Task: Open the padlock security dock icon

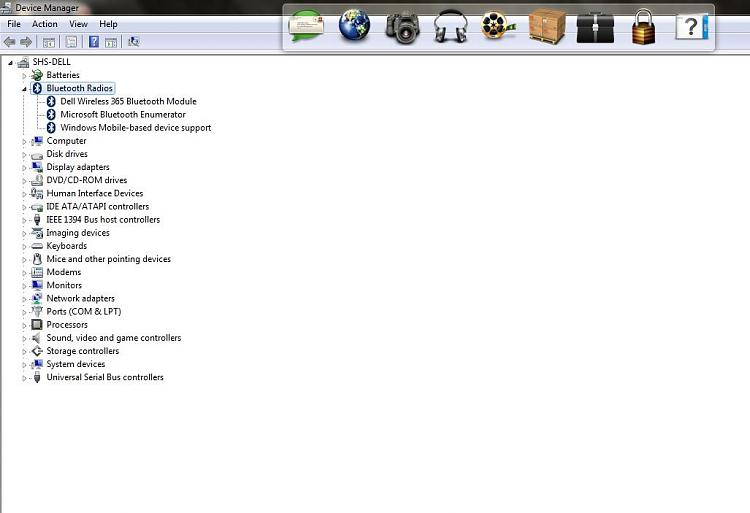Action: tap(643, 27)
